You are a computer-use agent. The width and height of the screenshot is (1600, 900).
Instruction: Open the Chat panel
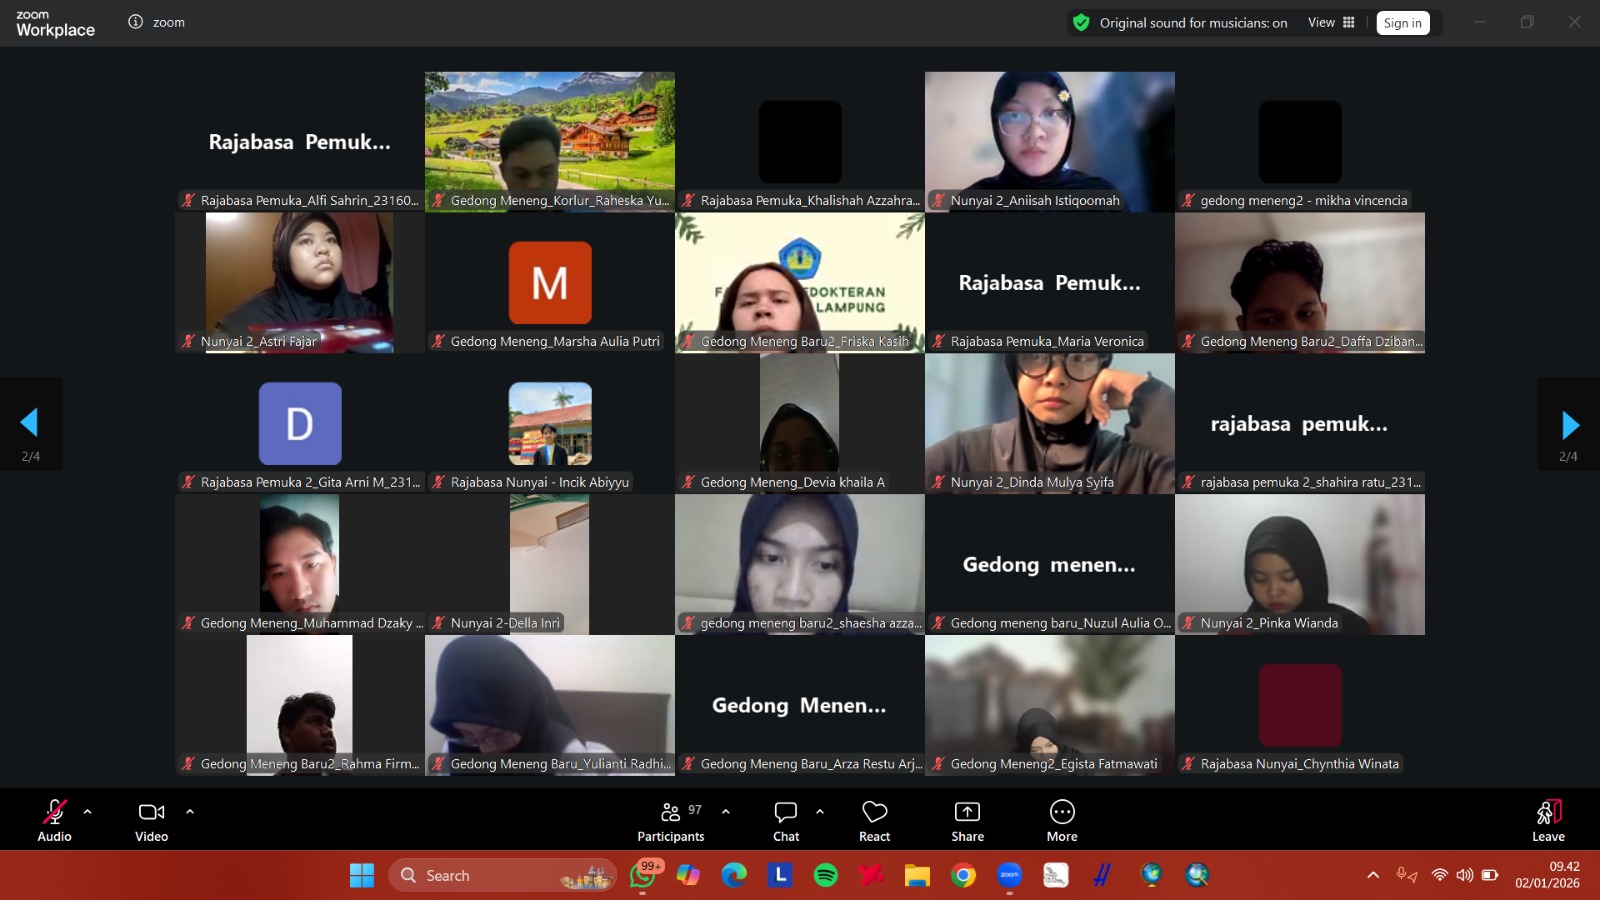tap(786, 821)
